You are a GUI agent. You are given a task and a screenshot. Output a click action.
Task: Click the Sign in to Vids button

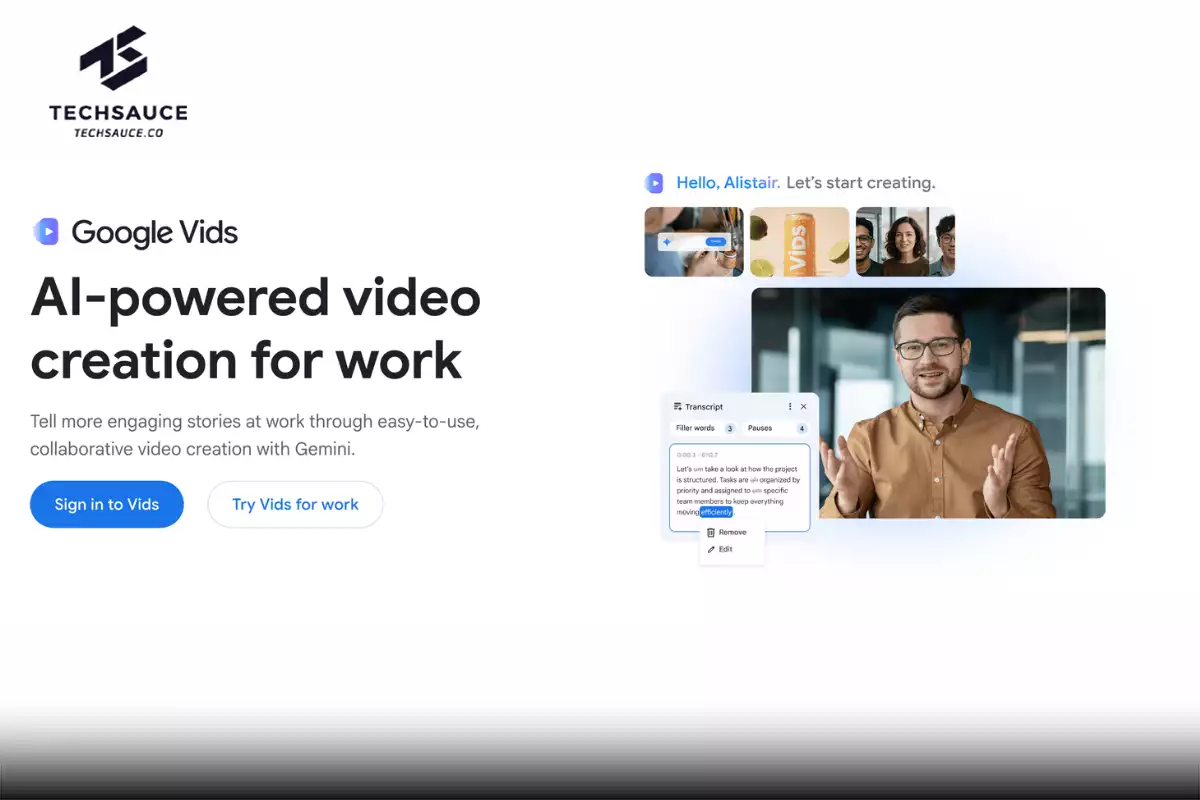(107, 504)
